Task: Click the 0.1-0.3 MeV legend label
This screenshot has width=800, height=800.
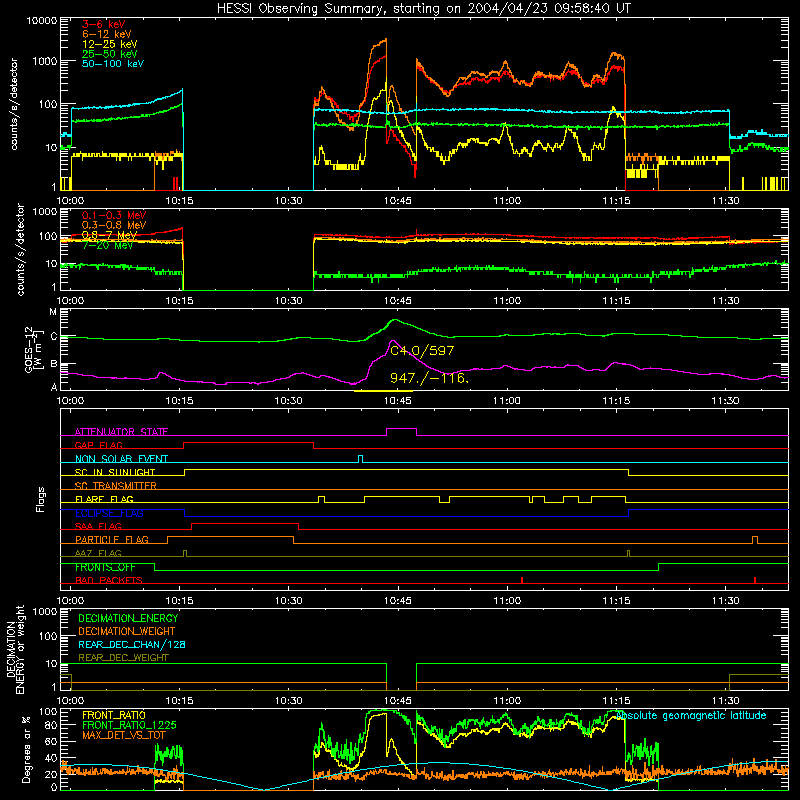Action: click(x=114, y=215)
